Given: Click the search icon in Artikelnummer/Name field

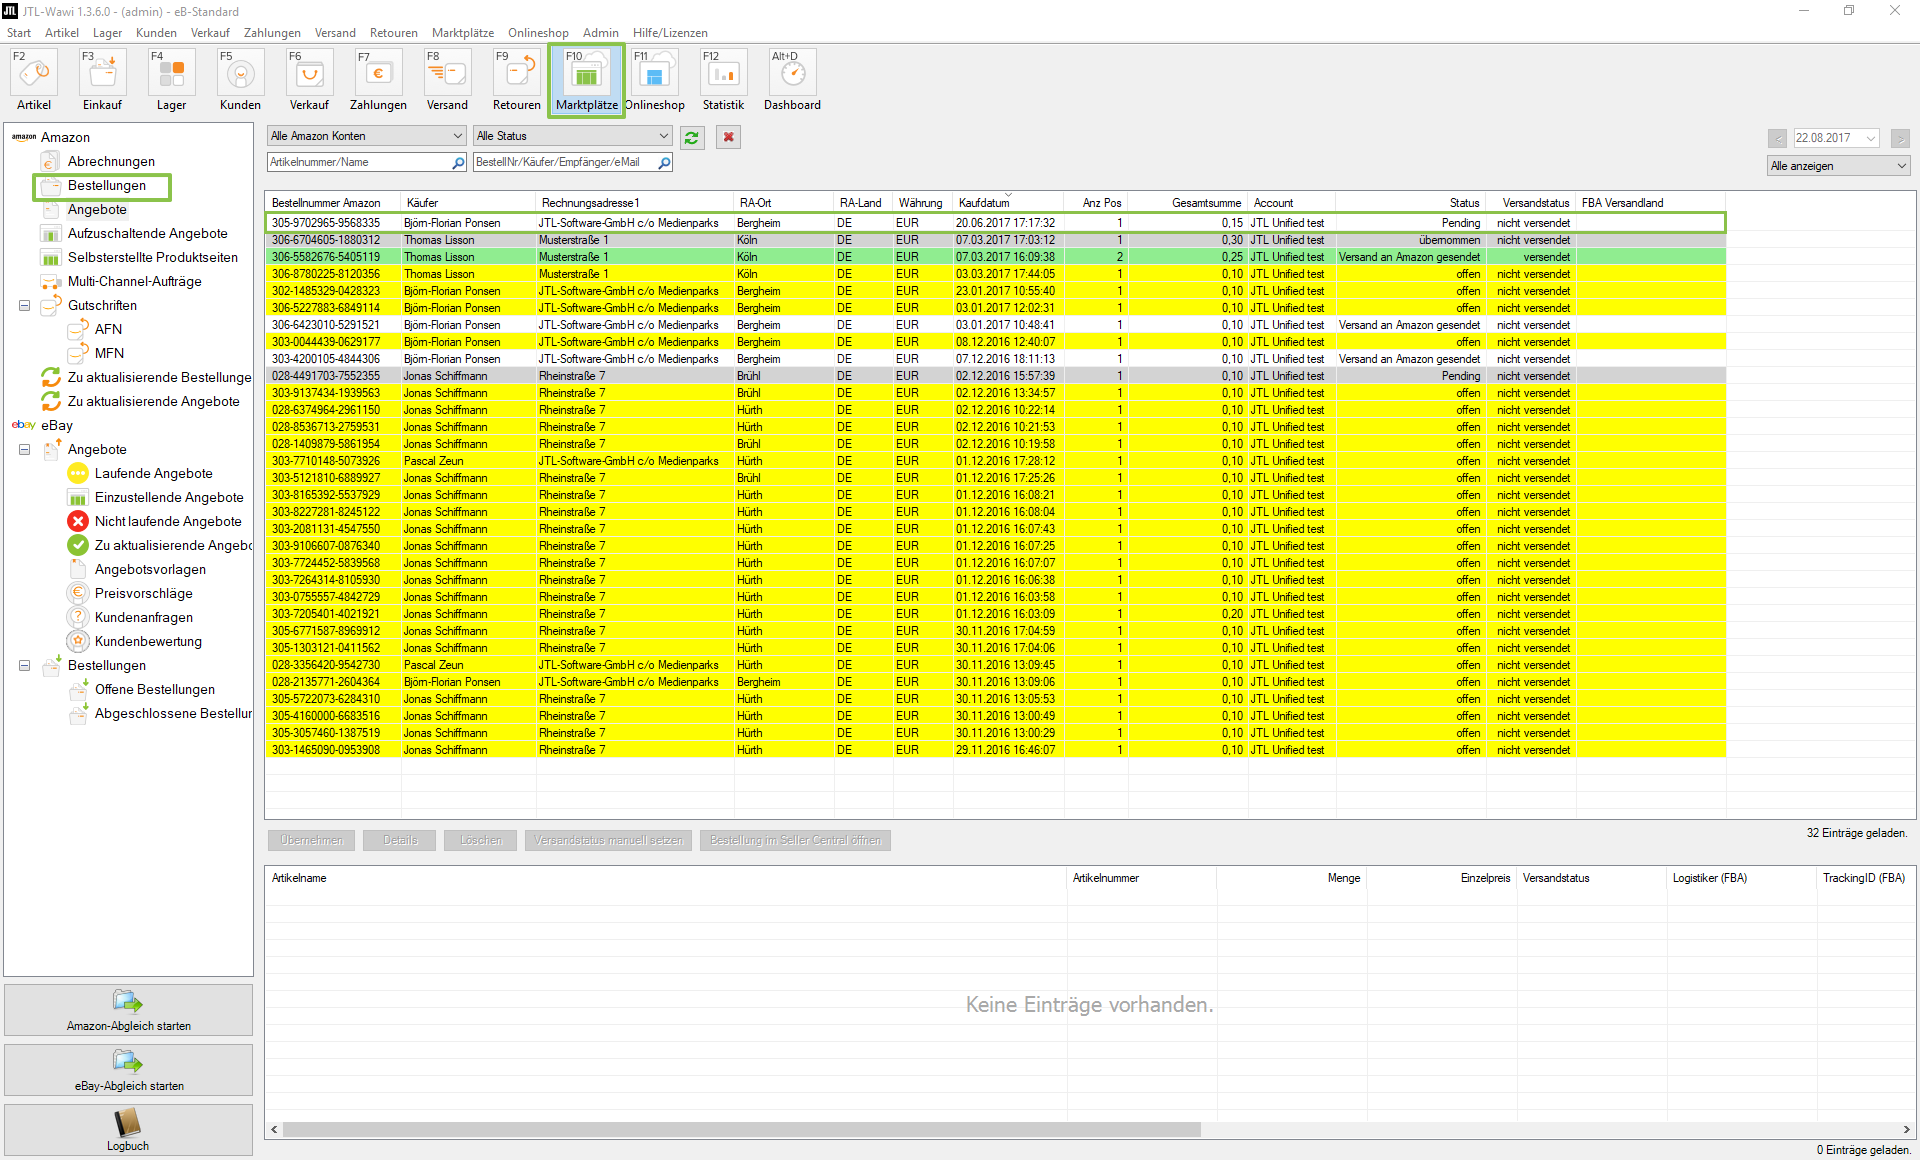Looking at the screenshot, I should point(458,162).
